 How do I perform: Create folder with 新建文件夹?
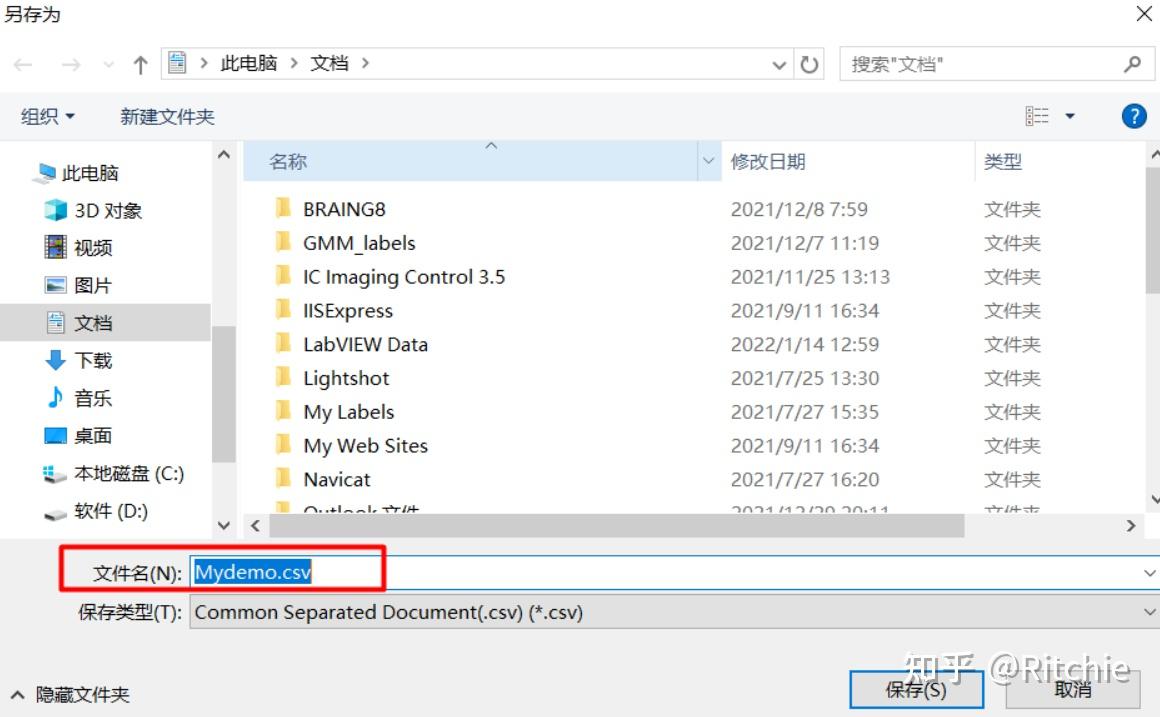point(167,116)
